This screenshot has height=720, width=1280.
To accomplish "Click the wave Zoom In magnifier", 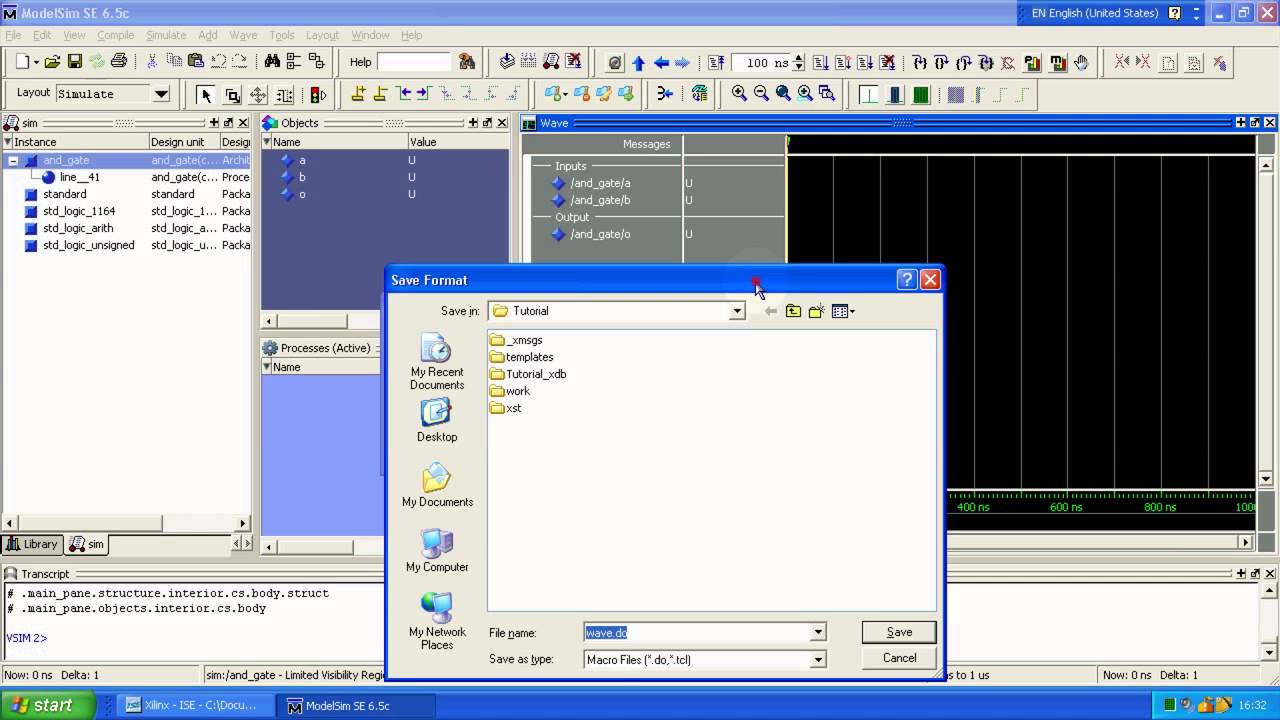I will [x=739, y=94].
